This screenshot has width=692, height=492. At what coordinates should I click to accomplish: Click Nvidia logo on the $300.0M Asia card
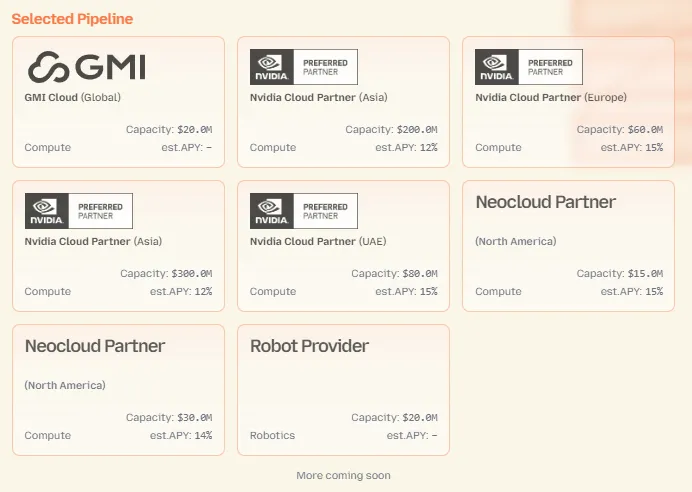[46, 211]
